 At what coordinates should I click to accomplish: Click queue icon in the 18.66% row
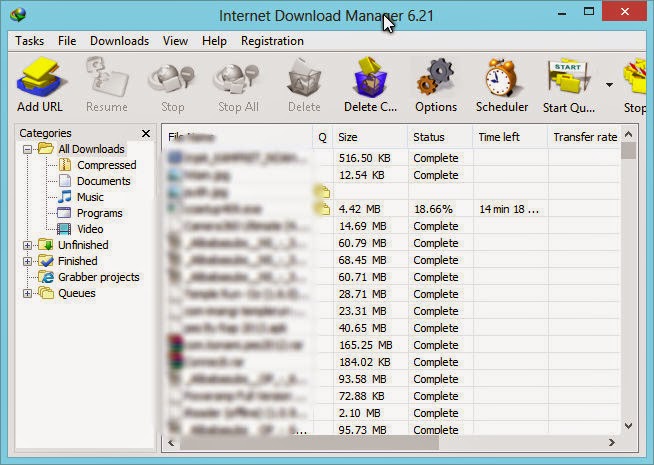pos(323,208)
